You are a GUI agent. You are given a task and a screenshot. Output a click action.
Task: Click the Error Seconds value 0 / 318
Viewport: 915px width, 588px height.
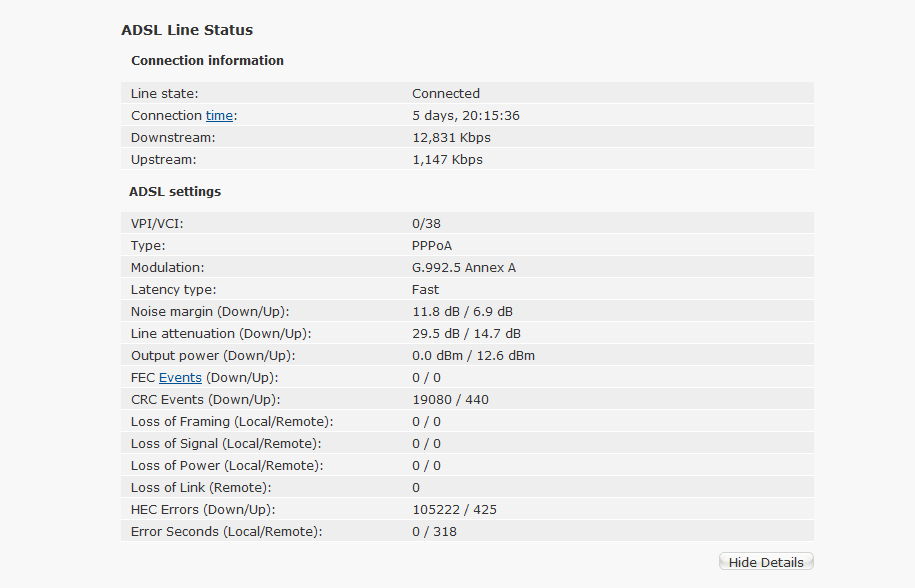pos(434,531)
